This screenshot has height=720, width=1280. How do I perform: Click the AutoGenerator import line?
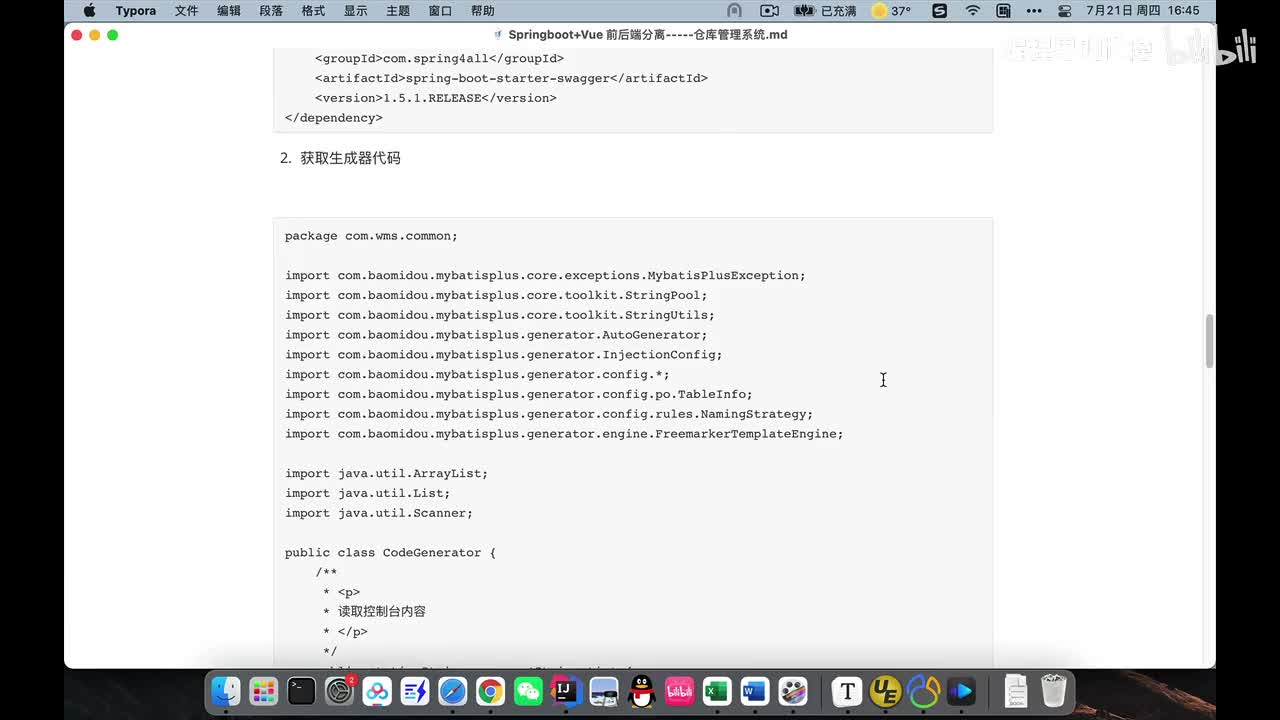tap(496, 335)
